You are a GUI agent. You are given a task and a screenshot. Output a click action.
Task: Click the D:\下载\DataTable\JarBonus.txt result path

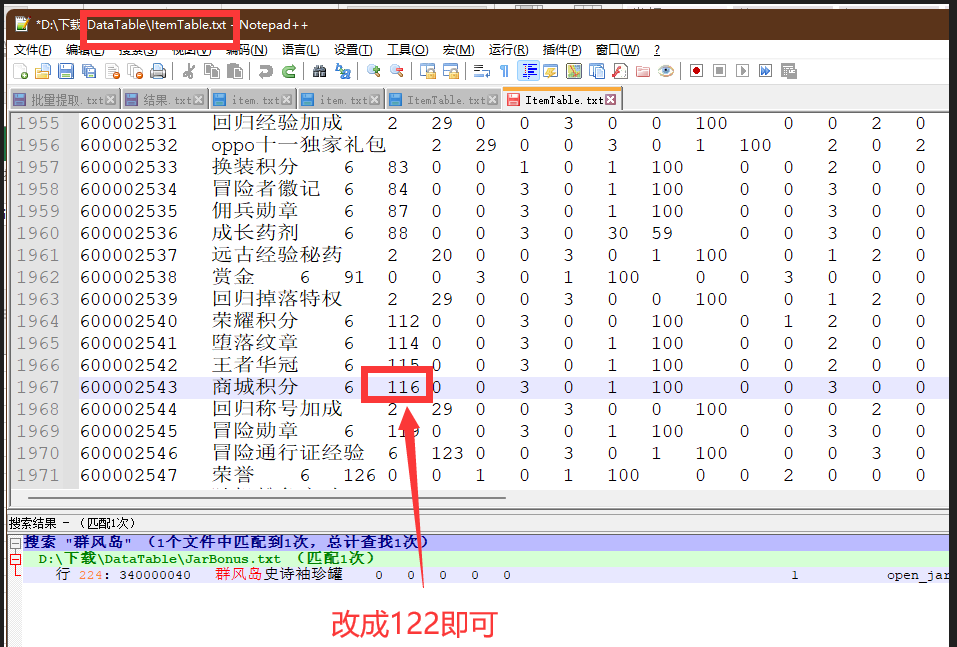[160, 559]
